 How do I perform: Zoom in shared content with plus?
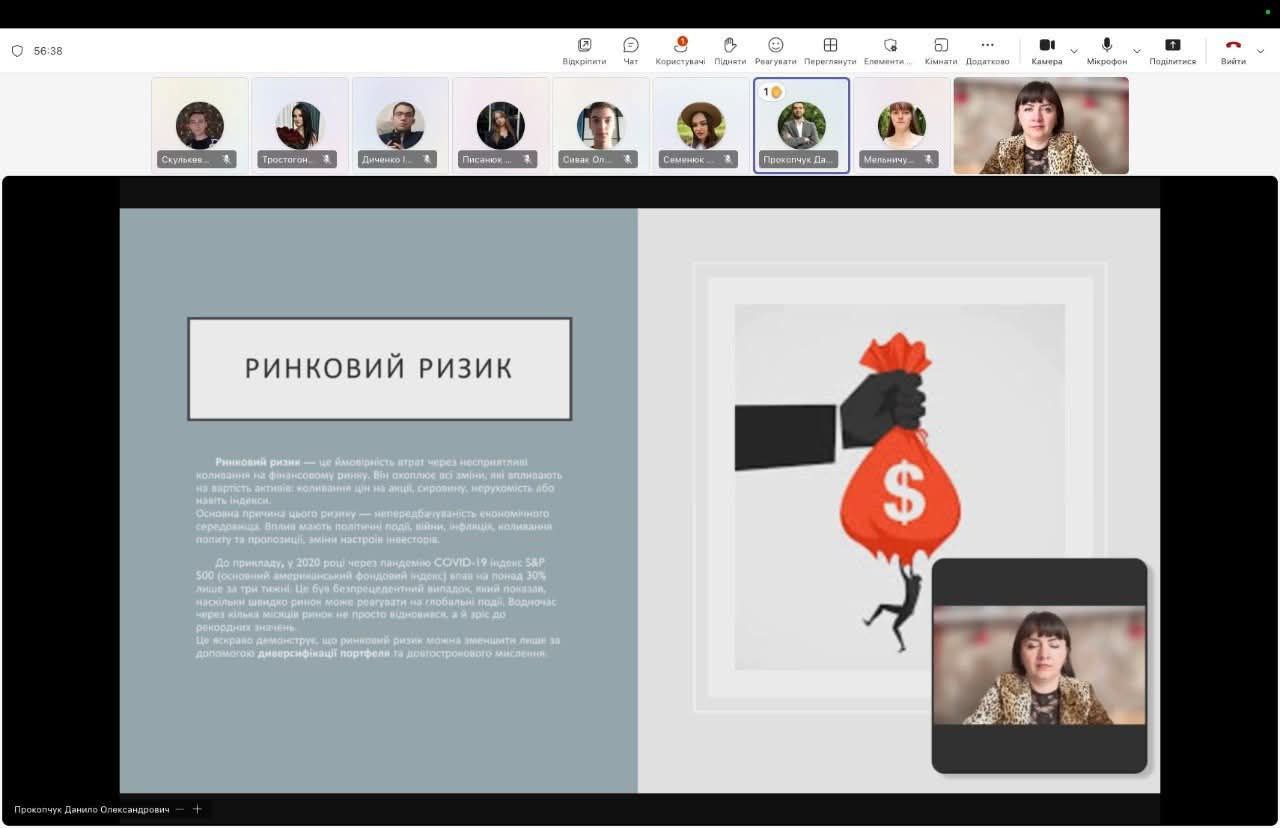pyautogui.click(x=197, y=809)
